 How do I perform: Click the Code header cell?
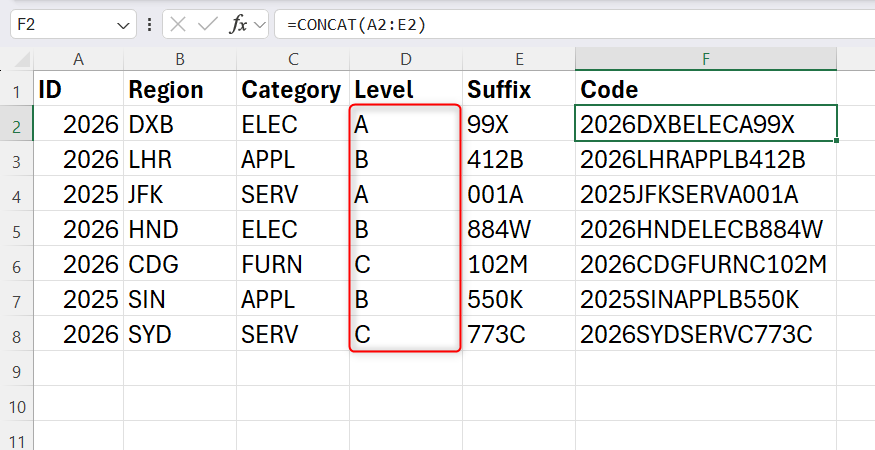[706, 89]
